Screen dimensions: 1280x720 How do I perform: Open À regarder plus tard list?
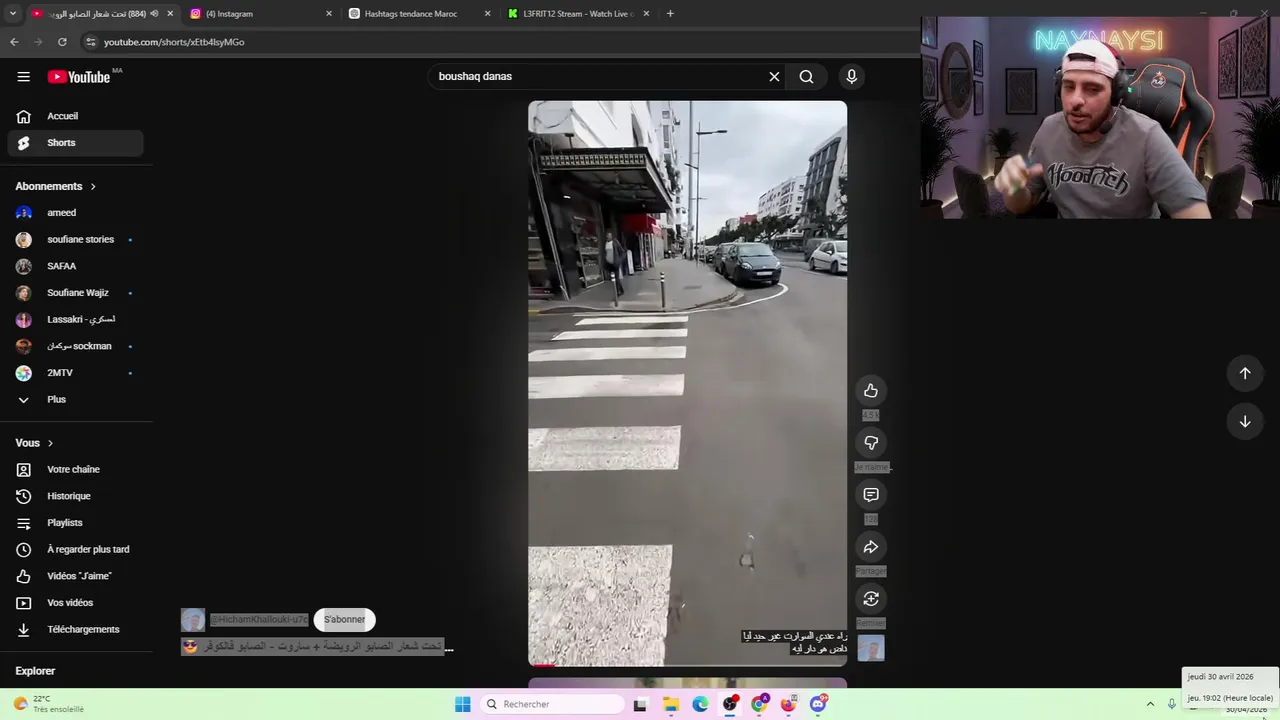pyautogui.click(x=75, y=550)
